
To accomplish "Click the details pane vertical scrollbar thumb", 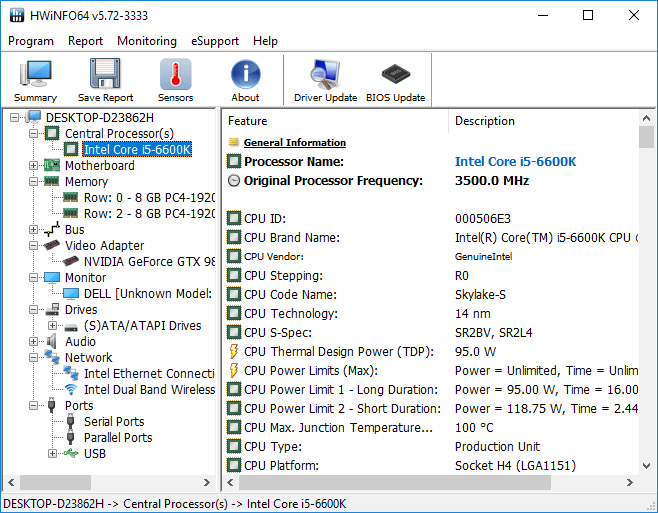I will 646,137.
